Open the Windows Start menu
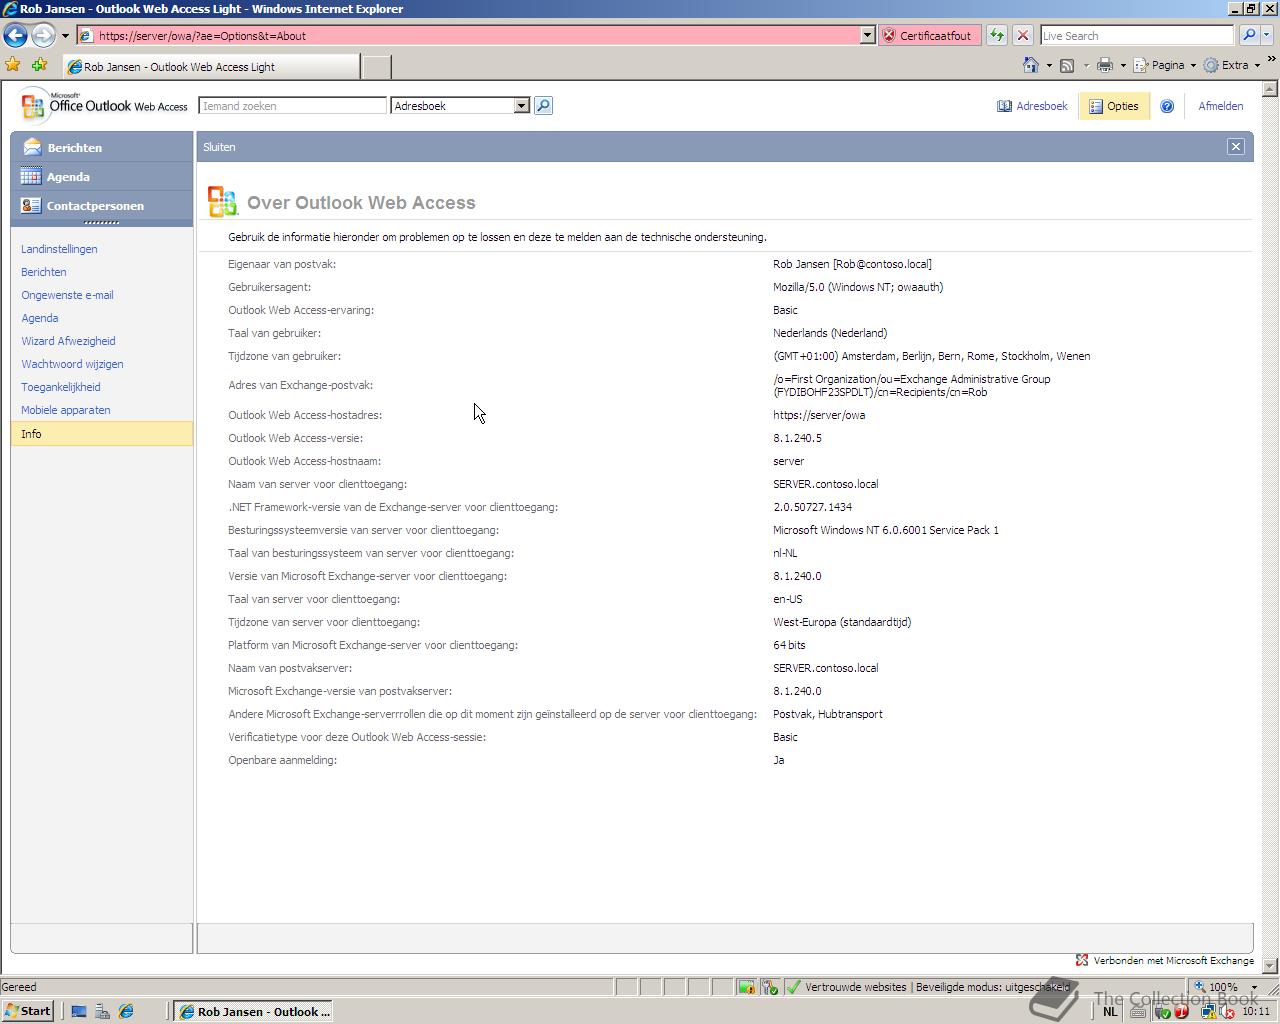Image resolution: width=1280 pixels, height=1024 pixels. tap(28, 1011)
